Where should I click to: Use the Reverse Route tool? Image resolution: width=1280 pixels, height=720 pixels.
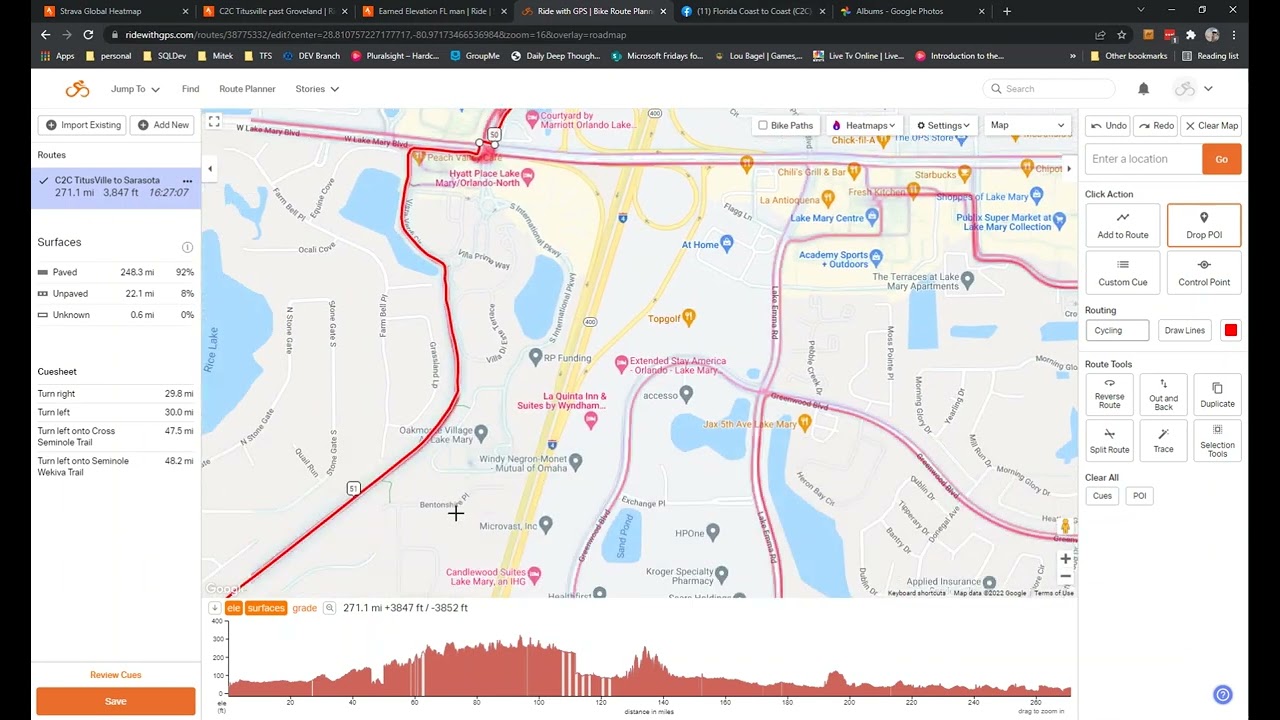coord(1109,394)
